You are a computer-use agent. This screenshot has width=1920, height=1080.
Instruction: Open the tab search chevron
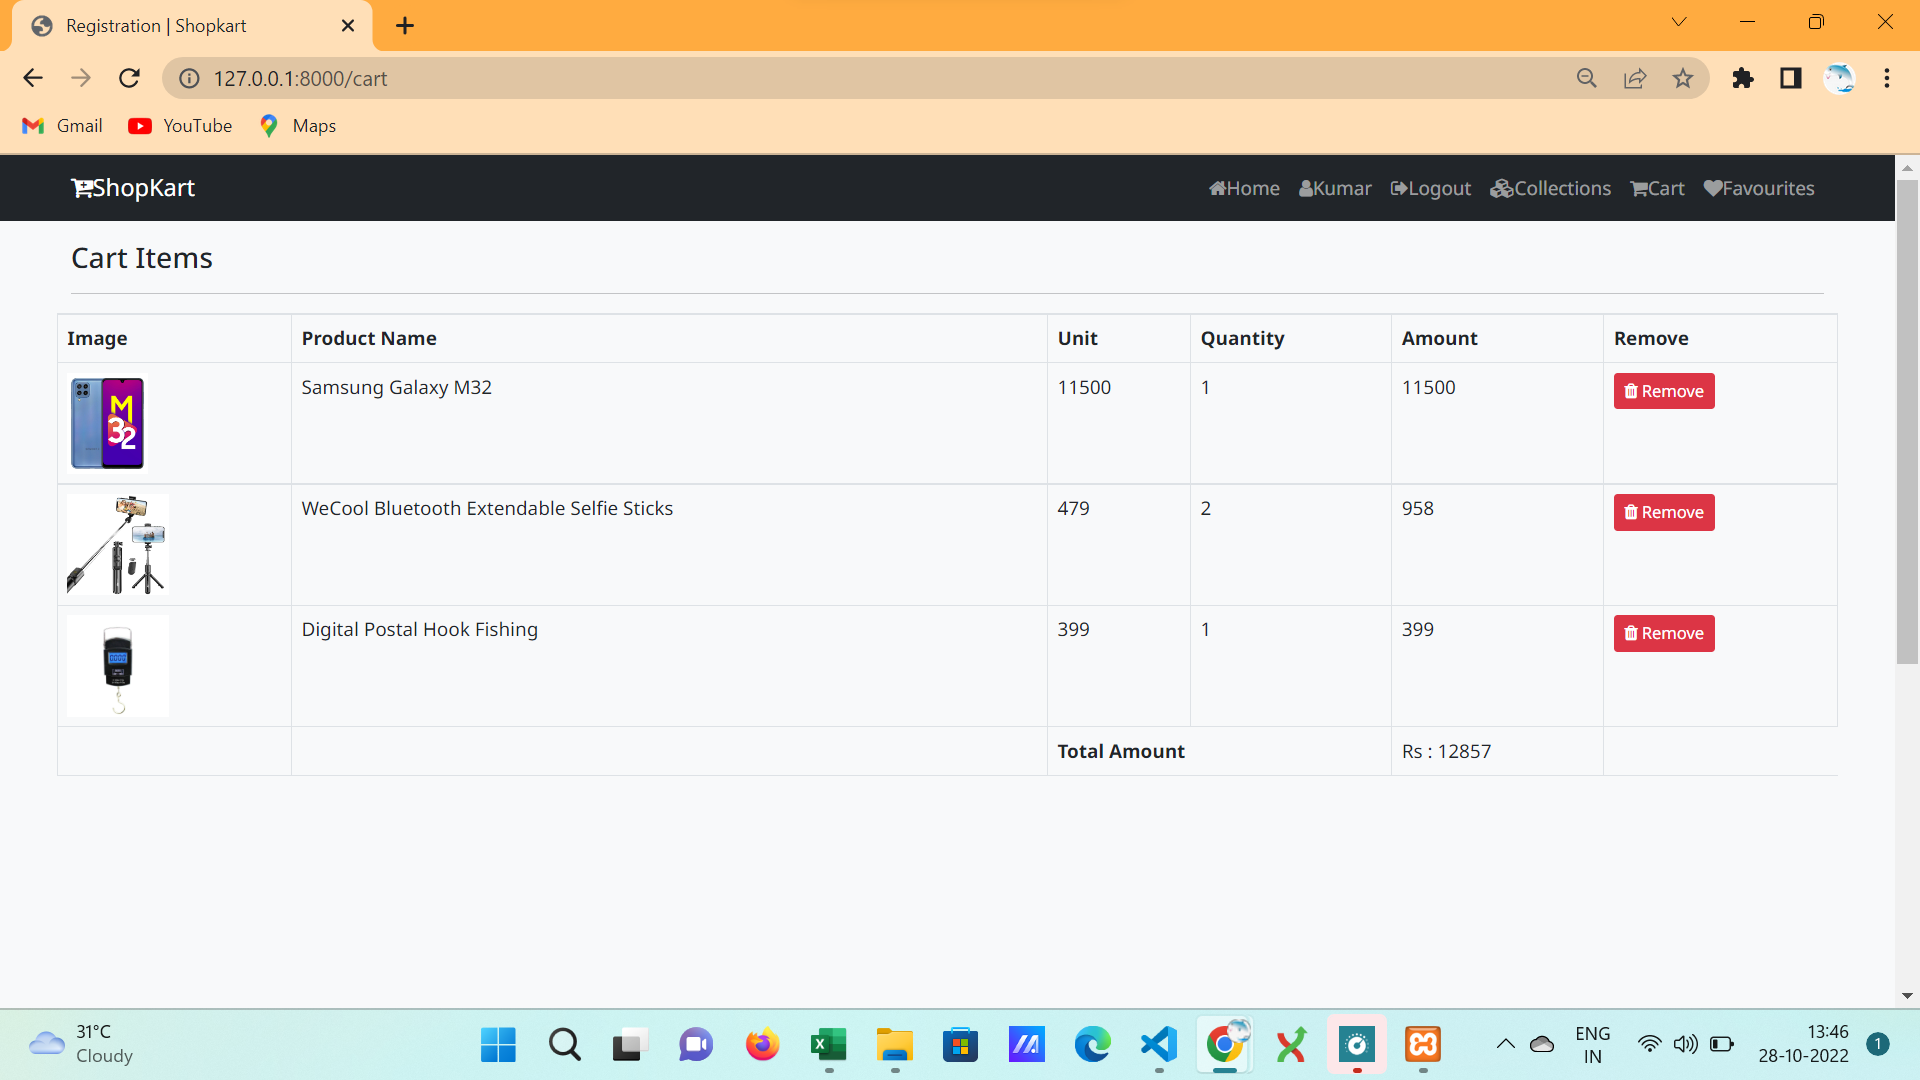[1680, 21]
